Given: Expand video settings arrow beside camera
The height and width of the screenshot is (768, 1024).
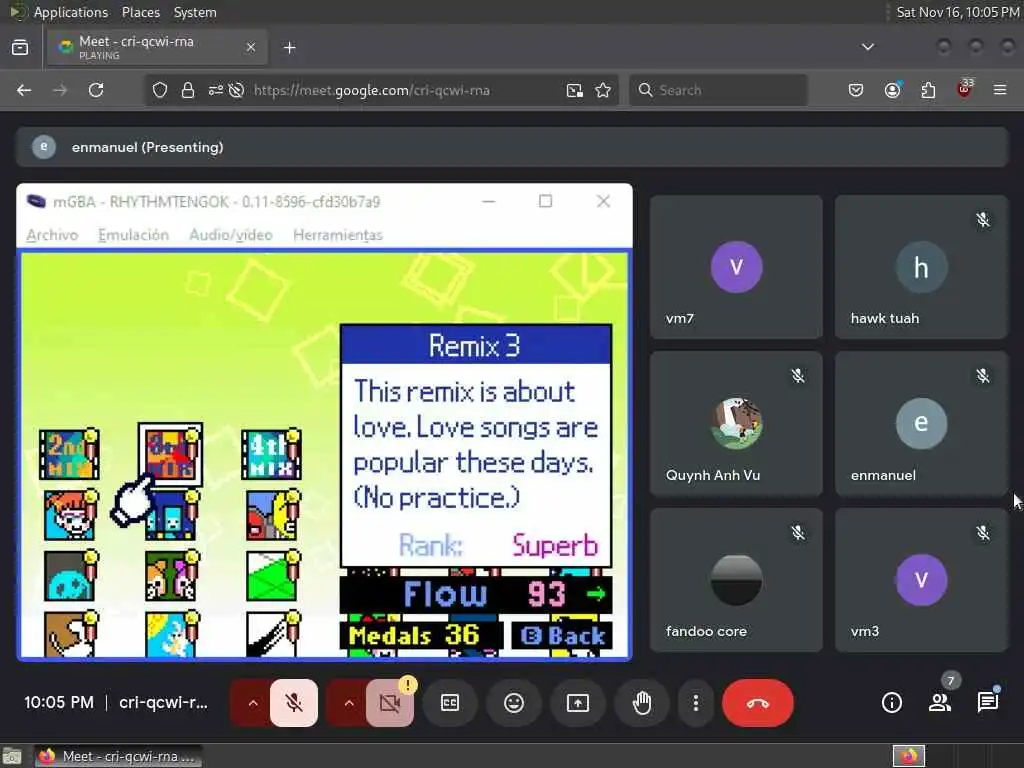Looking at the screenshot, I should pos(349,703).
